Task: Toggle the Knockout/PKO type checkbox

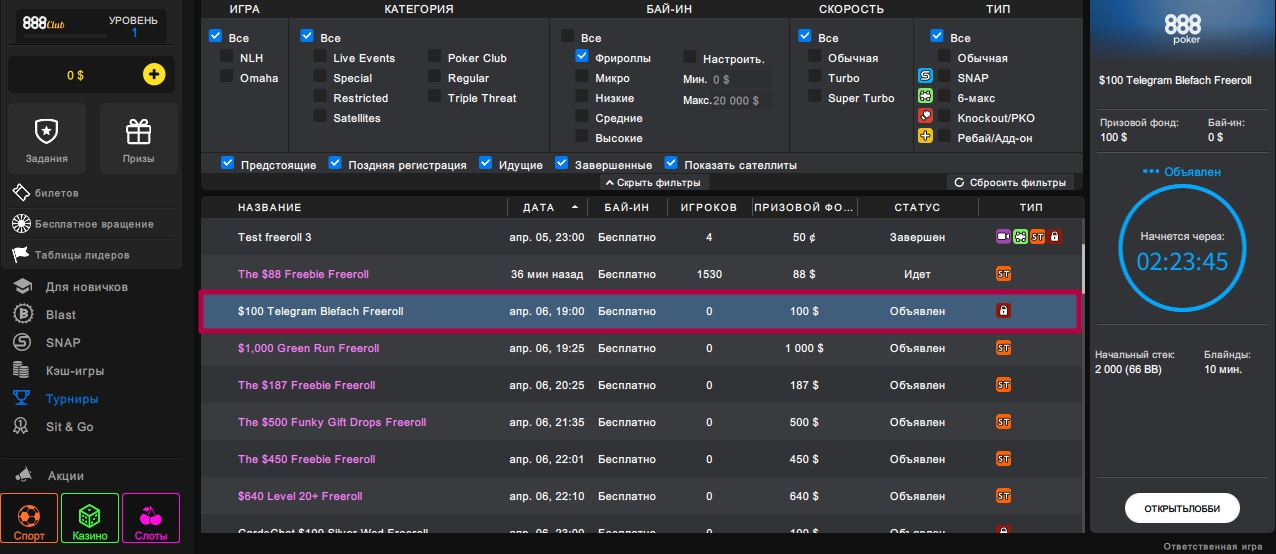Action: click(x=944, y=118)
